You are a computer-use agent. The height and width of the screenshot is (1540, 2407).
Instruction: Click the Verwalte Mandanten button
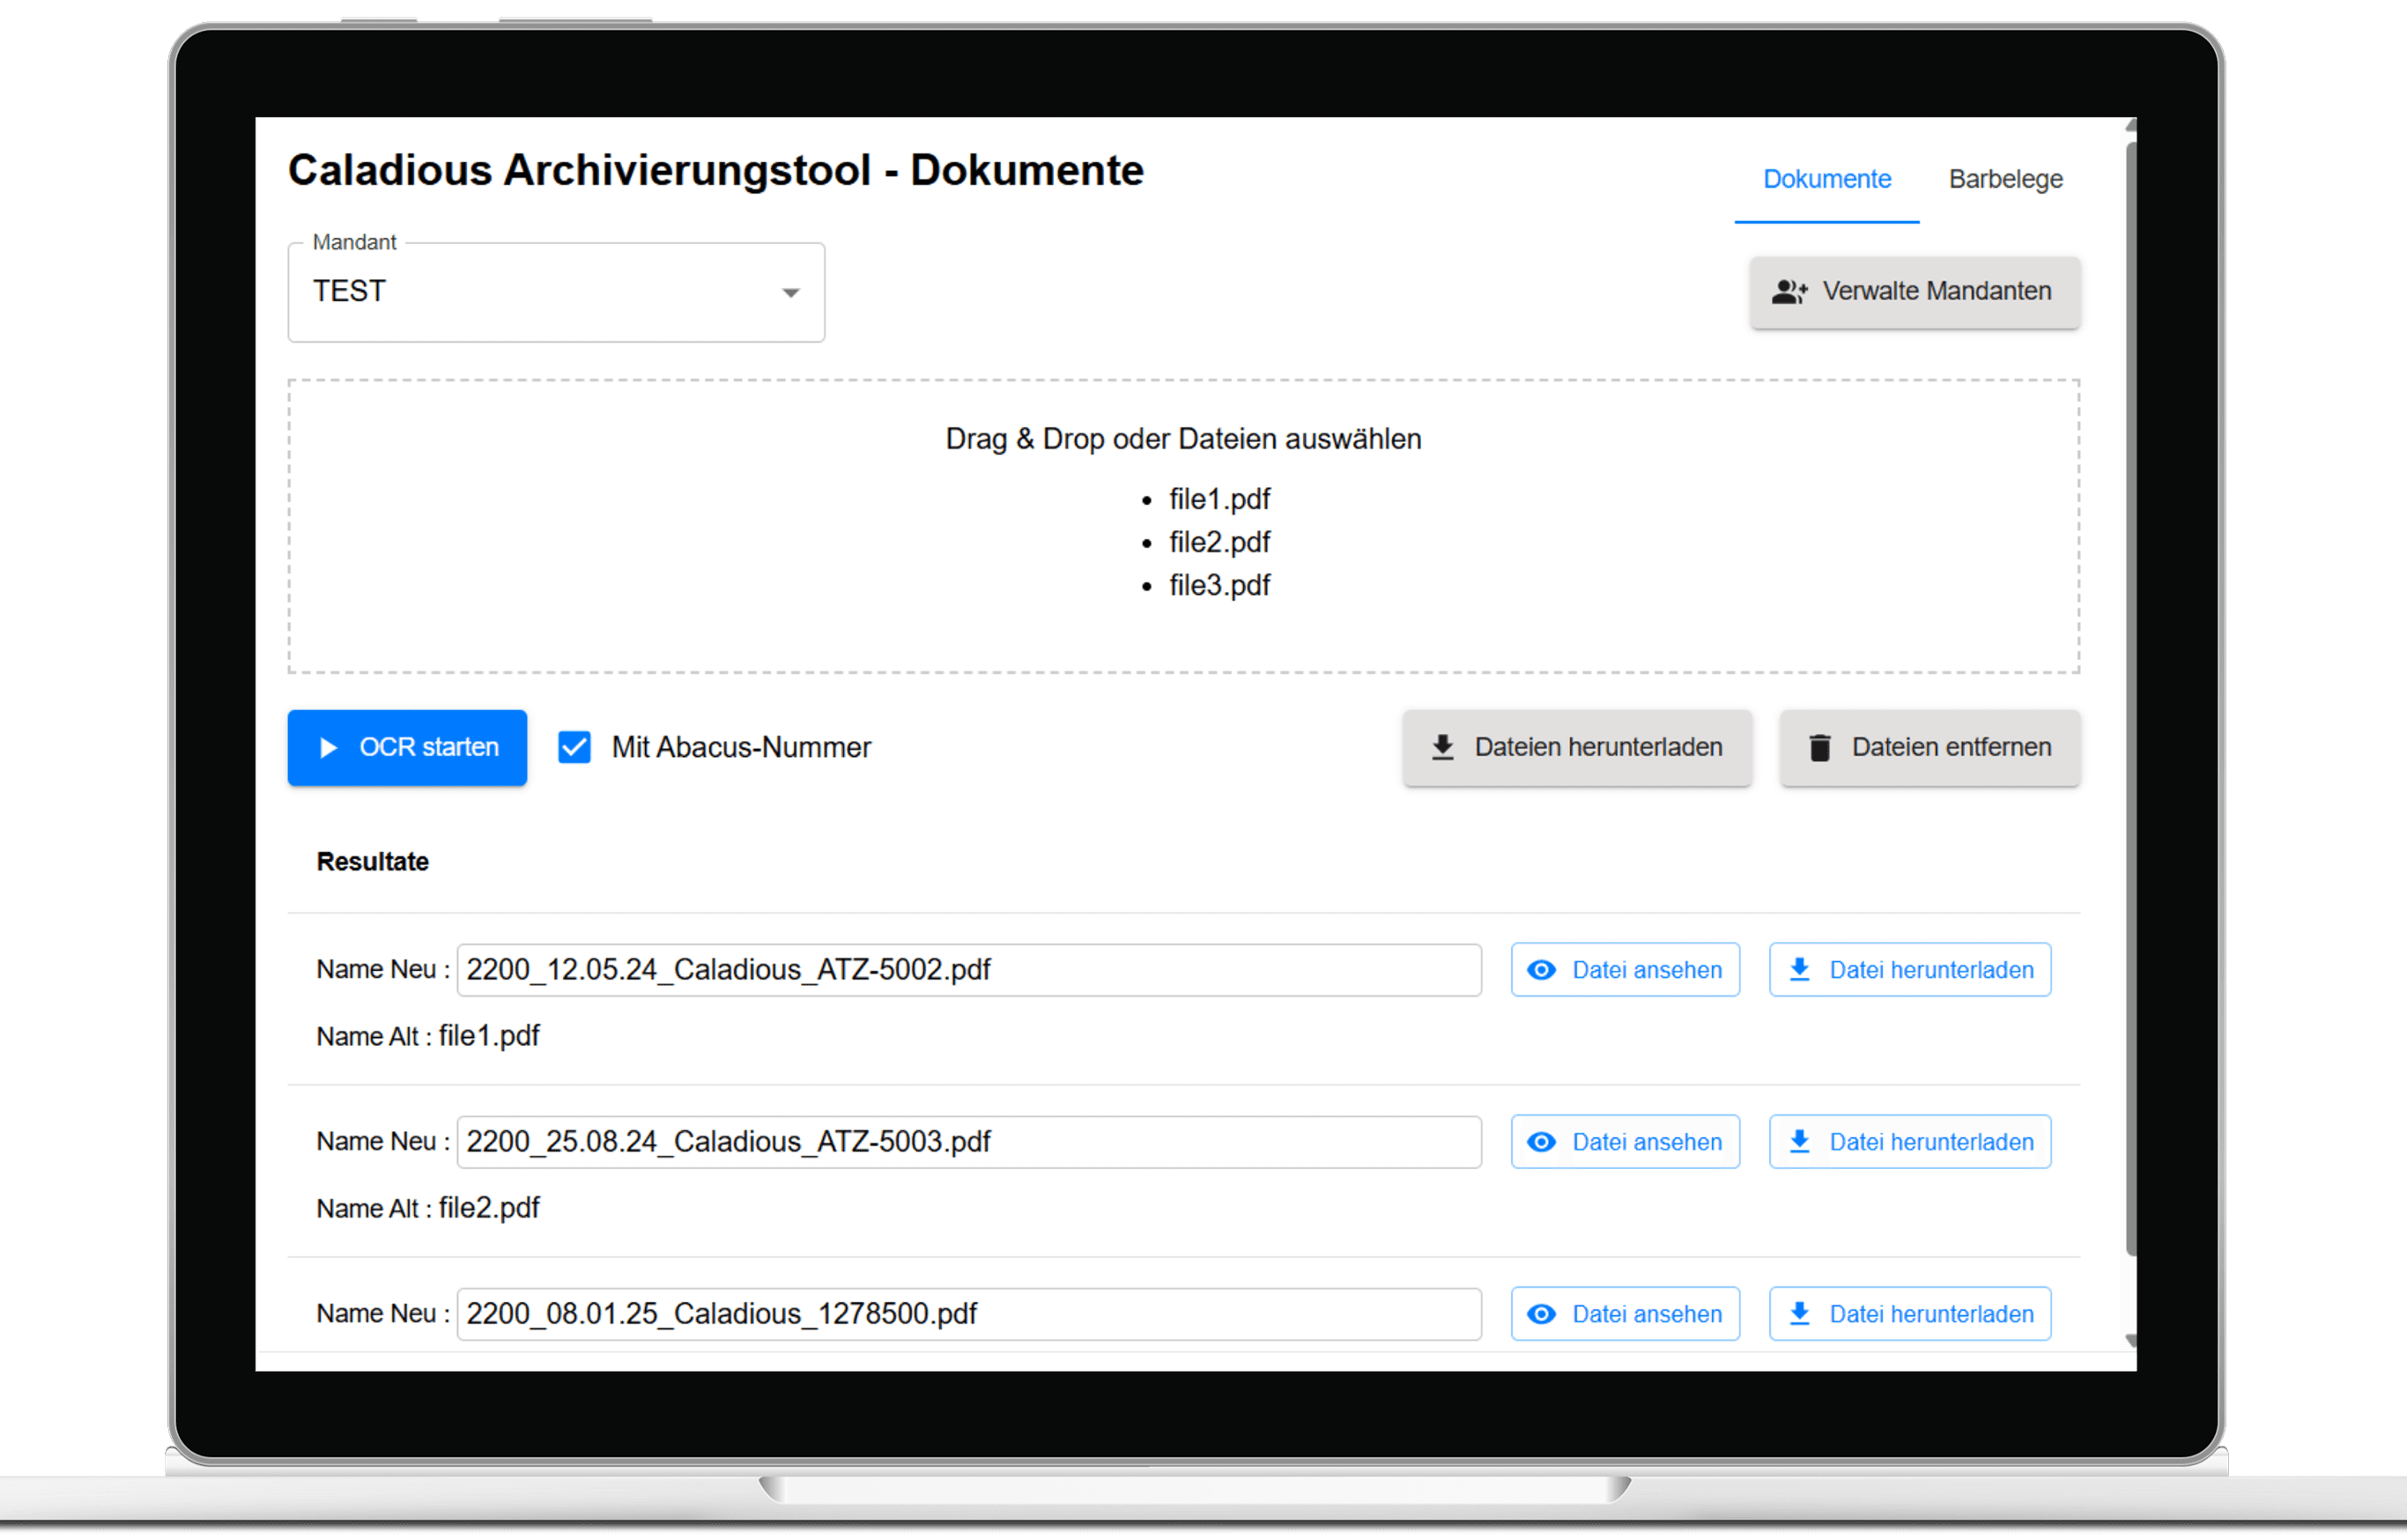point(1914,292)
